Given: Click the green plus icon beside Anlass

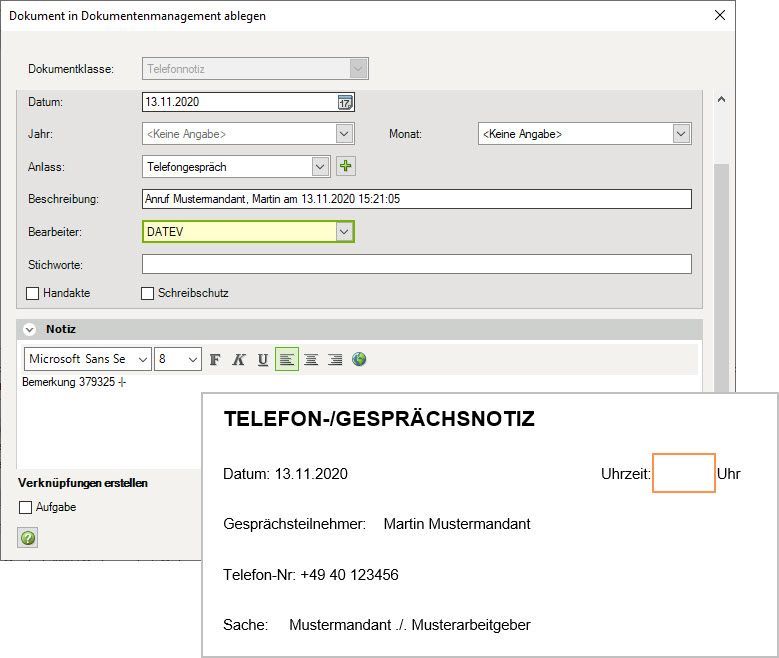Looking at the screenshot, I should point(347,166).
